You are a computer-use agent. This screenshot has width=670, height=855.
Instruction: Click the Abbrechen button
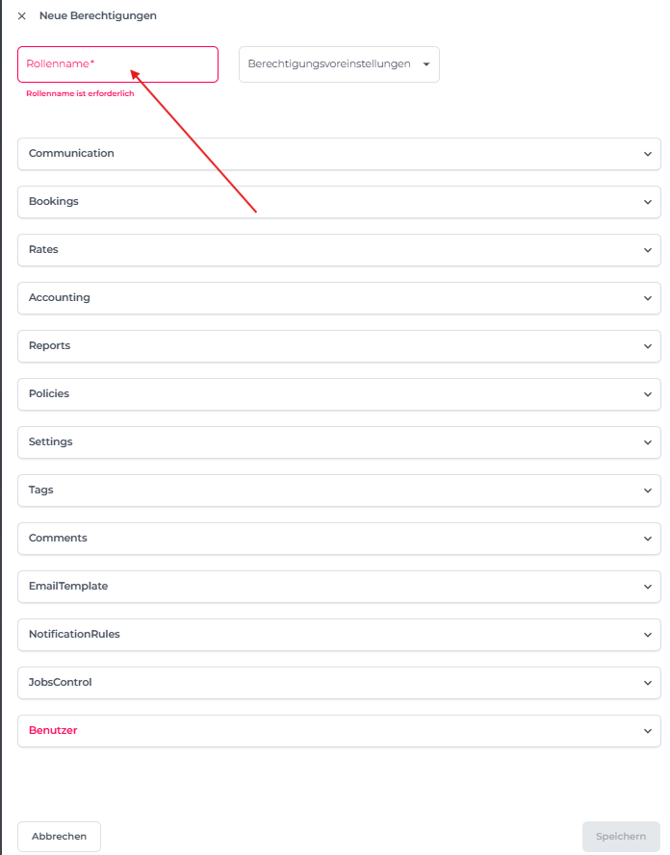click(x=59, y=836)
